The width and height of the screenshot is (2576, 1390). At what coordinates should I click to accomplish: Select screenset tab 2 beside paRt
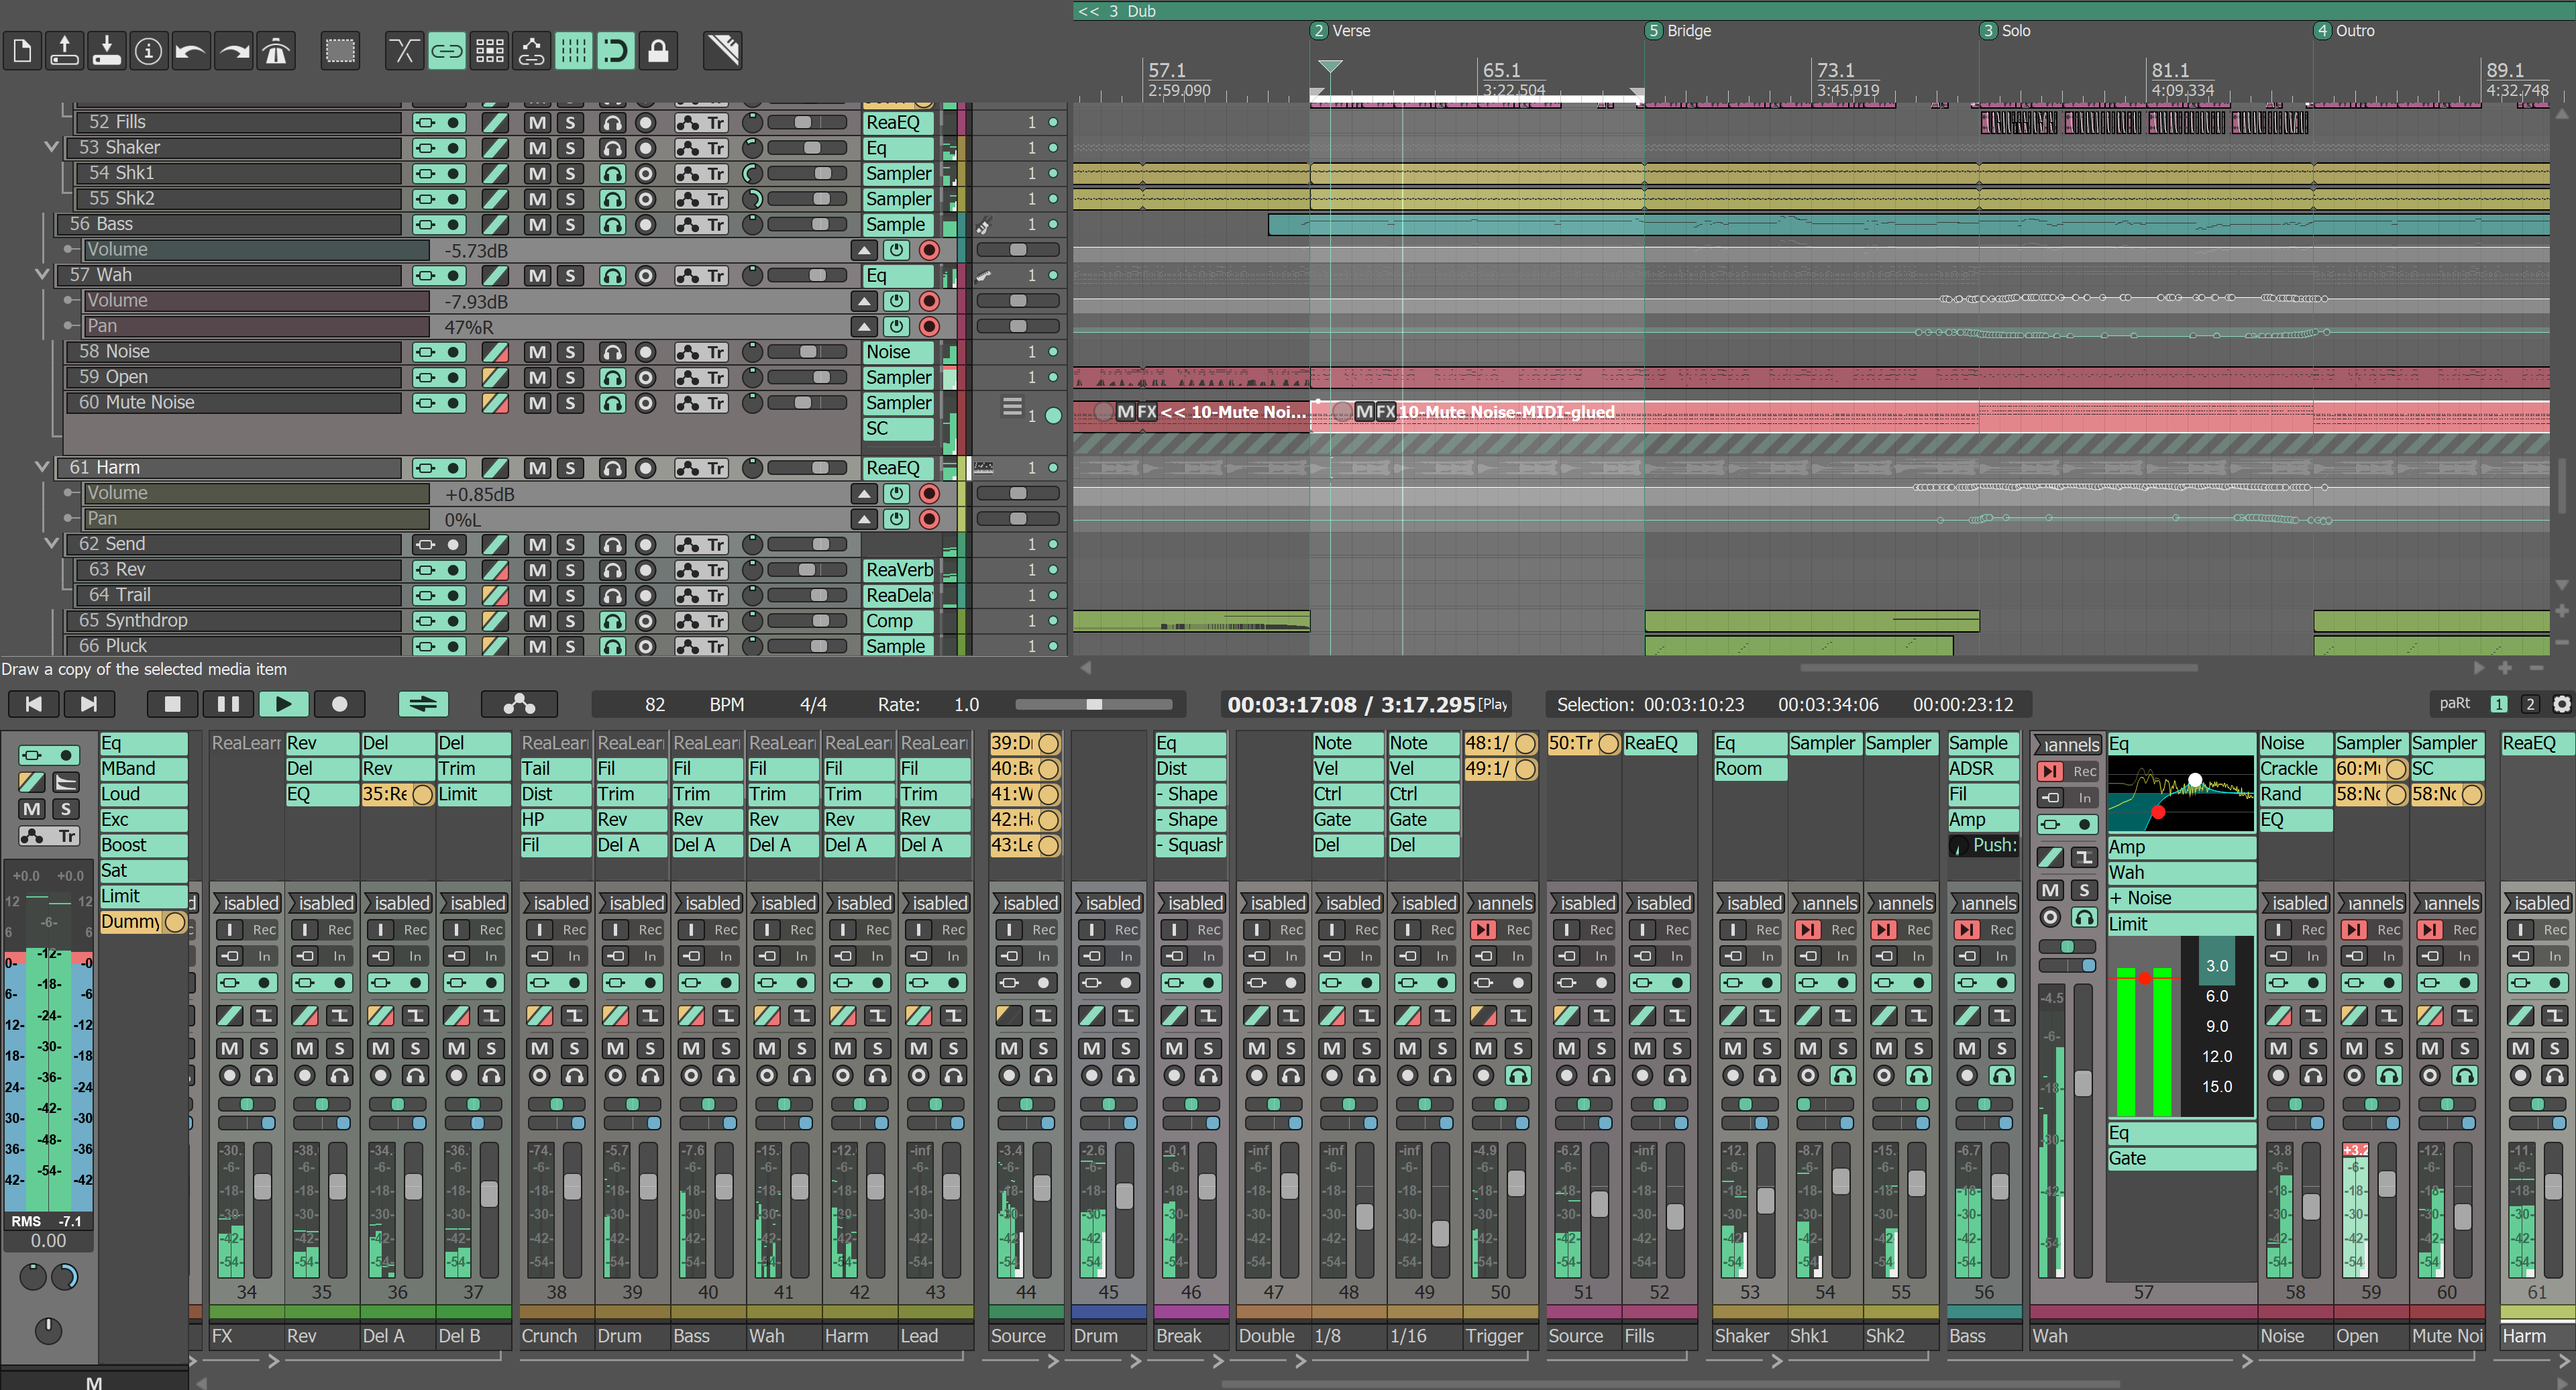2530,704
